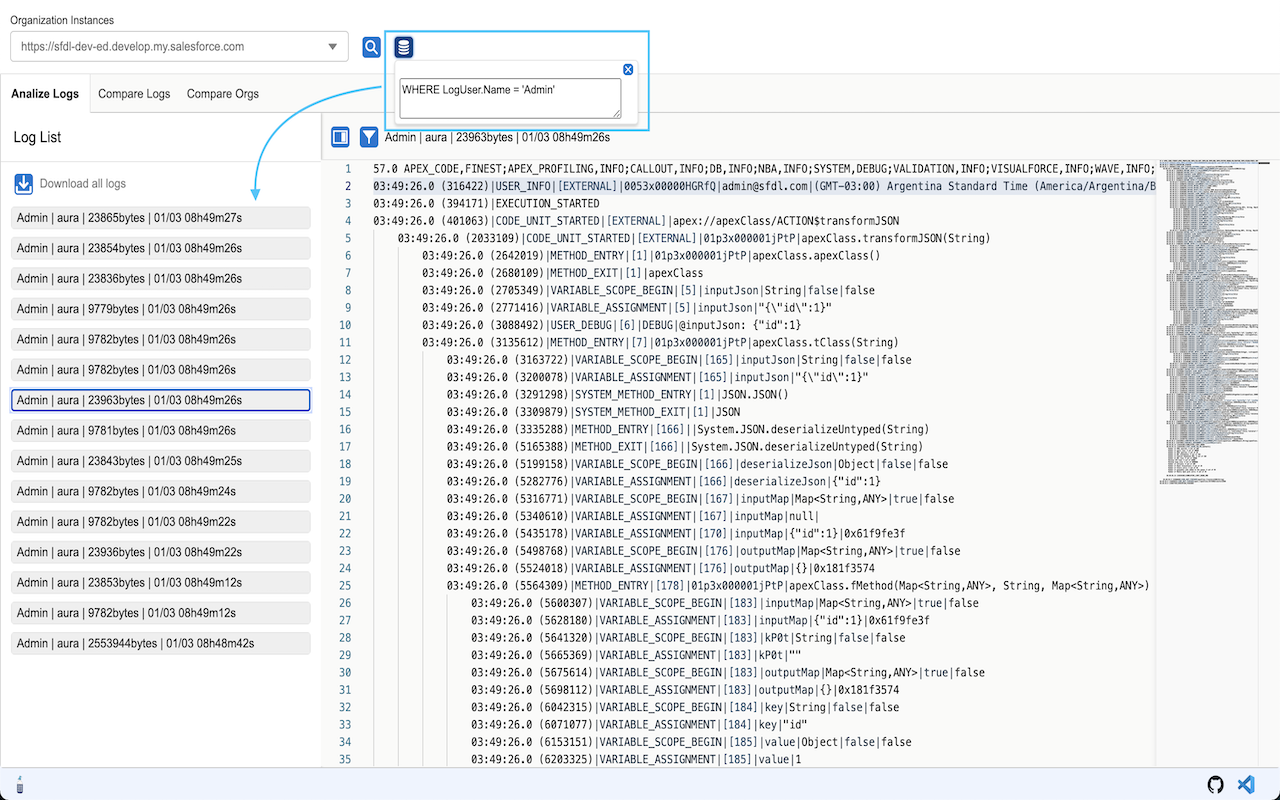Switch to the Compare Logs tab
The image size is (1280, 800).
click(x=134, y=94)
